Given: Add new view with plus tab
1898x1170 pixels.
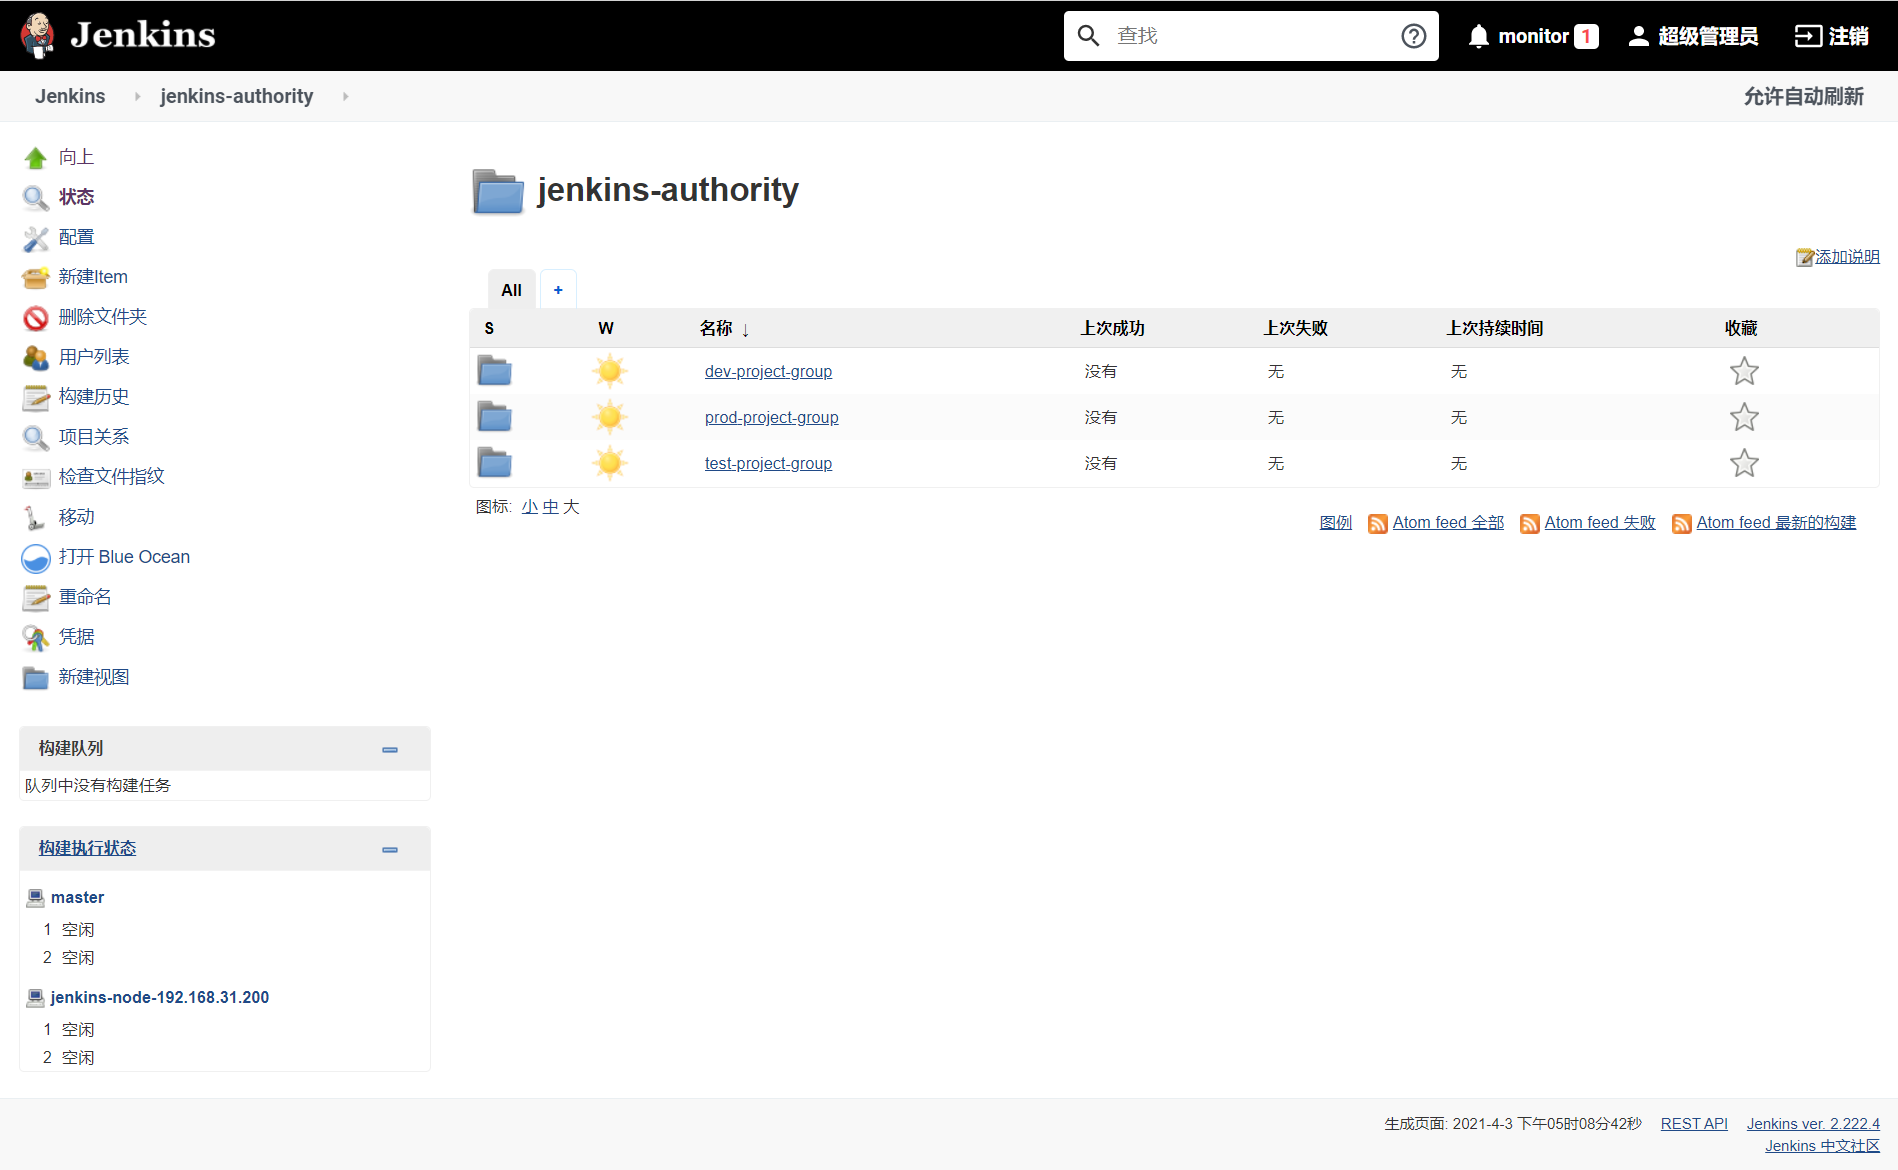Looking at the screenshot, I should pyautogui.click(x=558, y=290).
